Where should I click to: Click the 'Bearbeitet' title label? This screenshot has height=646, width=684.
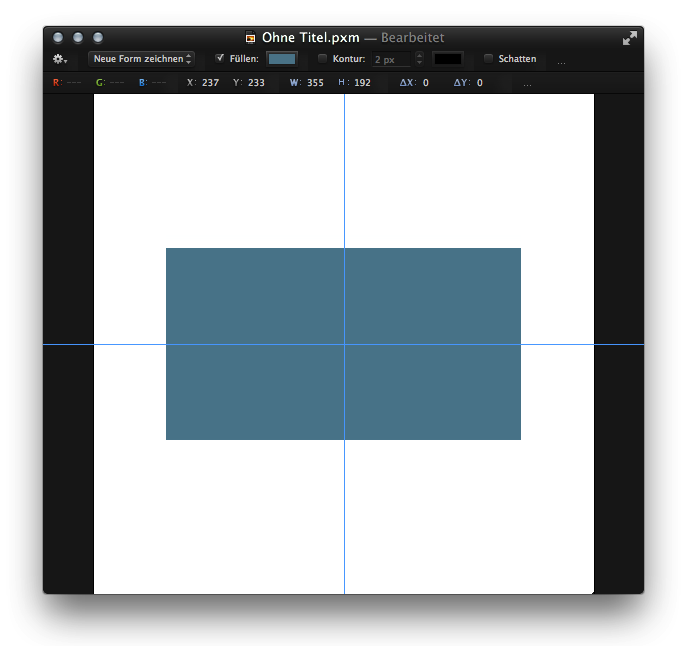[412, 38]
